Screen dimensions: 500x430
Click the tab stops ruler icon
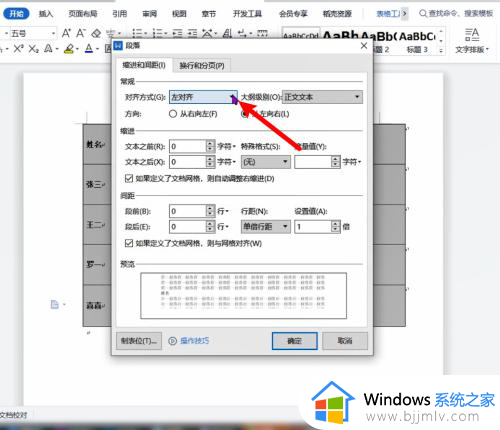[x=262, y=33]
